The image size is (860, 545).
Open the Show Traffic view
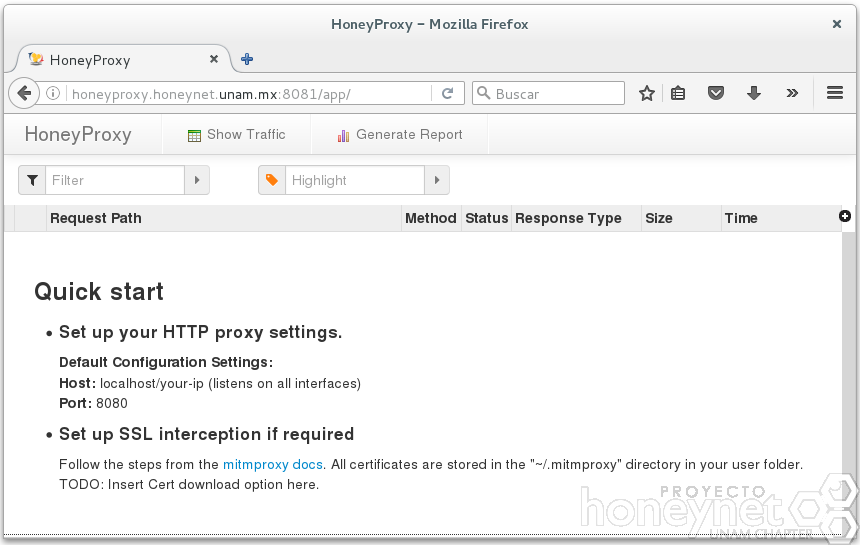point(236,134)
